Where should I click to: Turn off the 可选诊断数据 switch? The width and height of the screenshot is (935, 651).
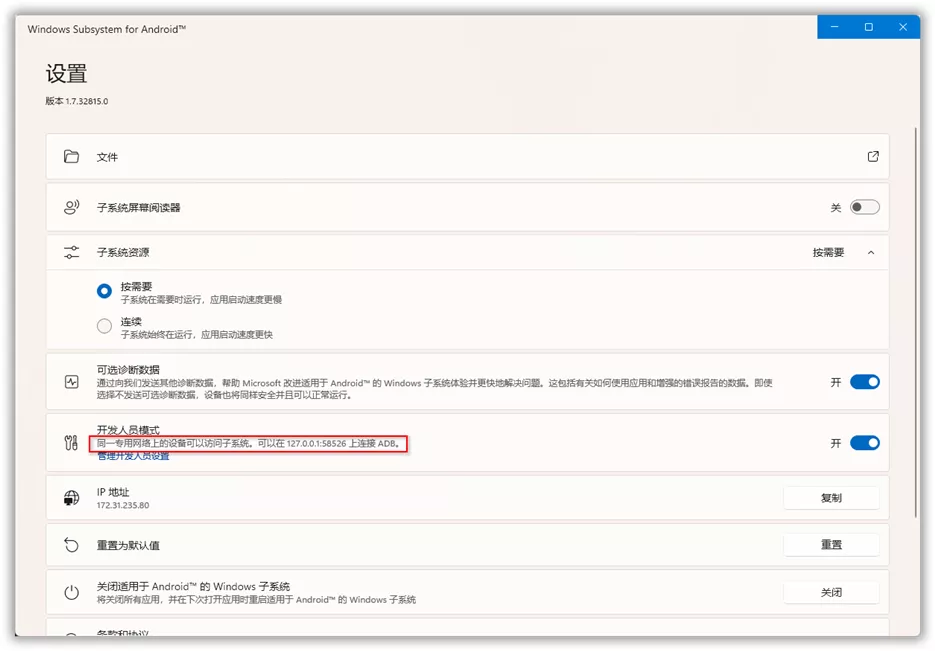(865, 382)
